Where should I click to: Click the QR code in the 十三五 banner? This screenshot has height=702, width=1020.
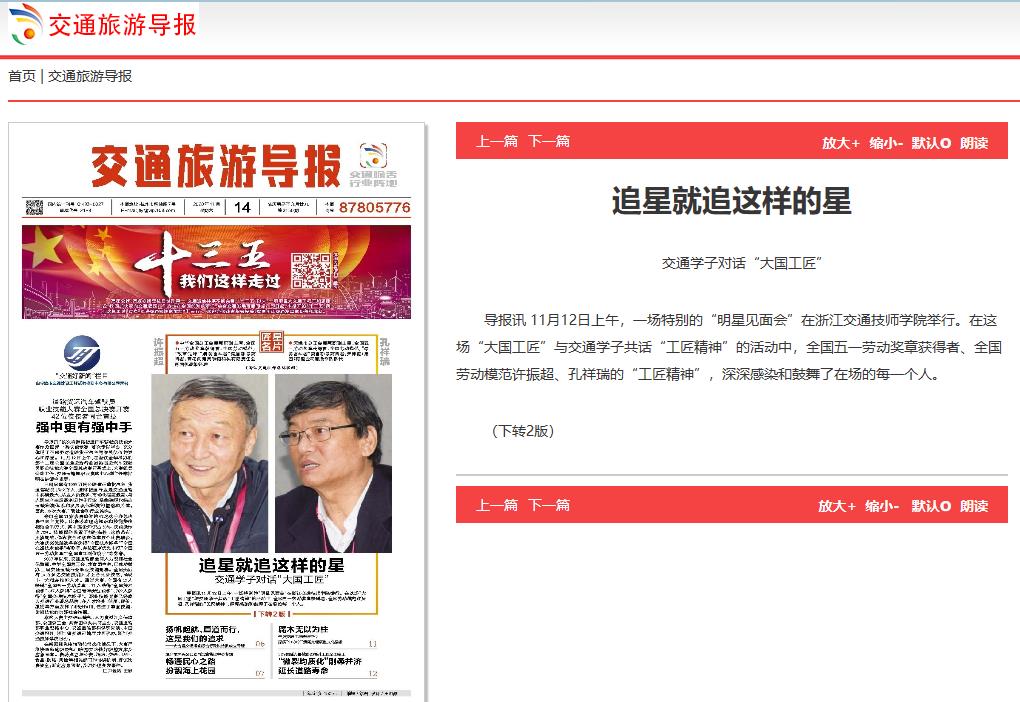[311, 271]
